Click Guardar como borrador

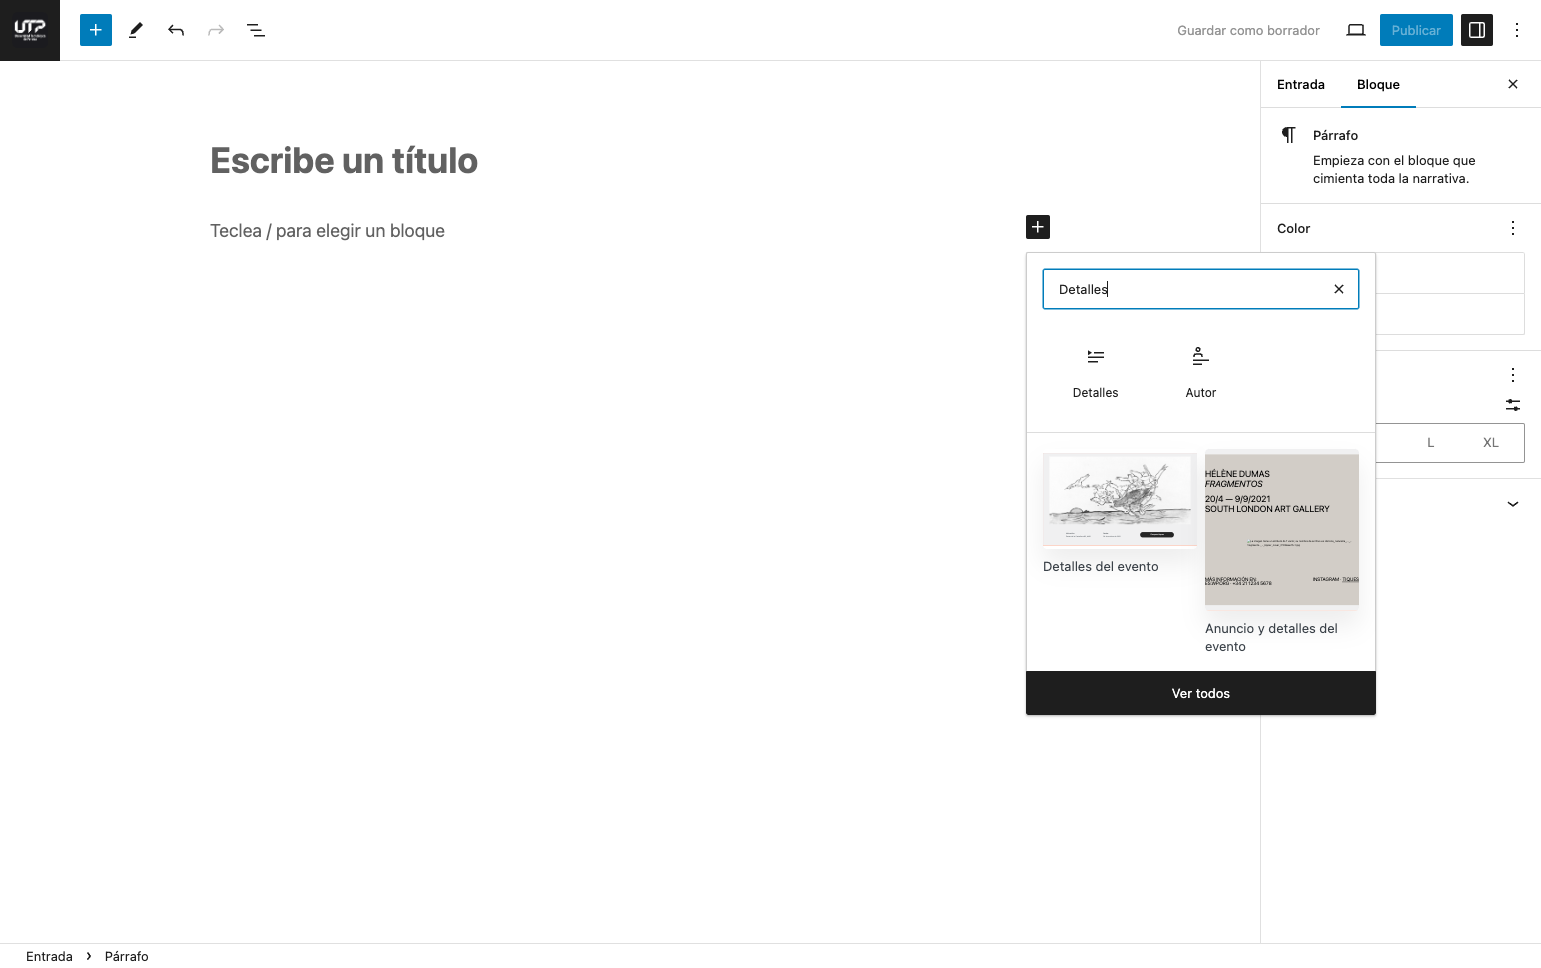[x=1248, y=30]
